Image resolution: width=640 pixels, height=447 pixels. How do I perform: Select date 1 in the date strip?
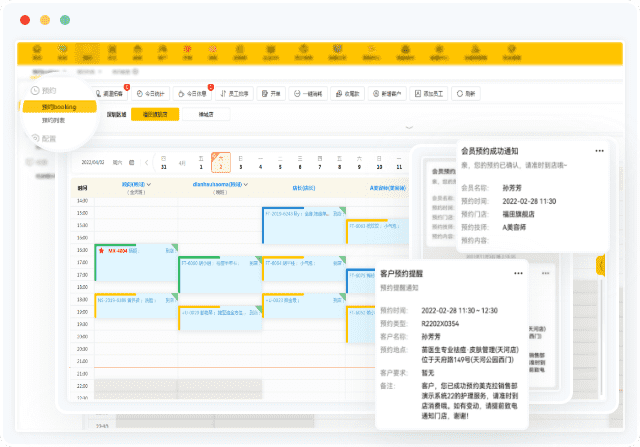pyautogui.click(x=201, y=162)
